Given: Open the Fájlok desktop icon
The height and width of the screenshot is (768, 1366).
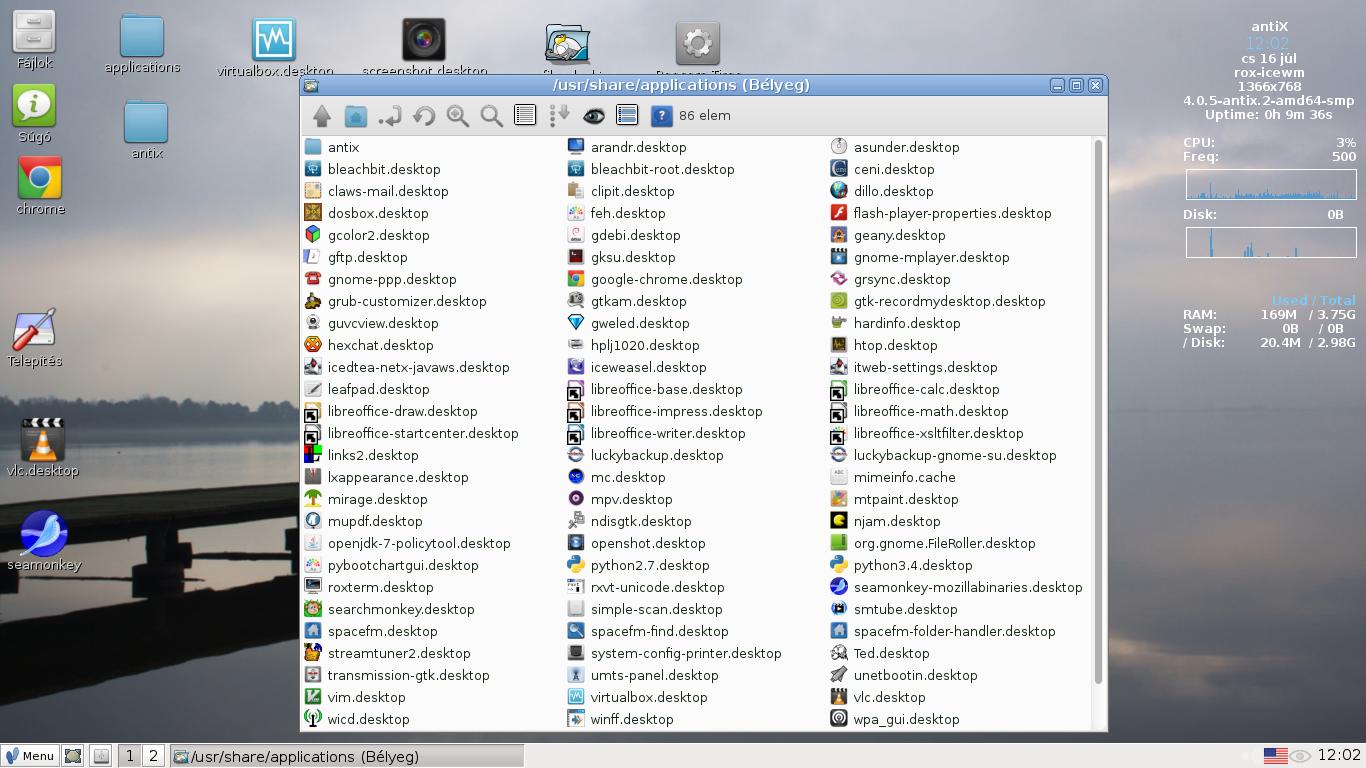Looking at the screenshot, I should (34, 40).
